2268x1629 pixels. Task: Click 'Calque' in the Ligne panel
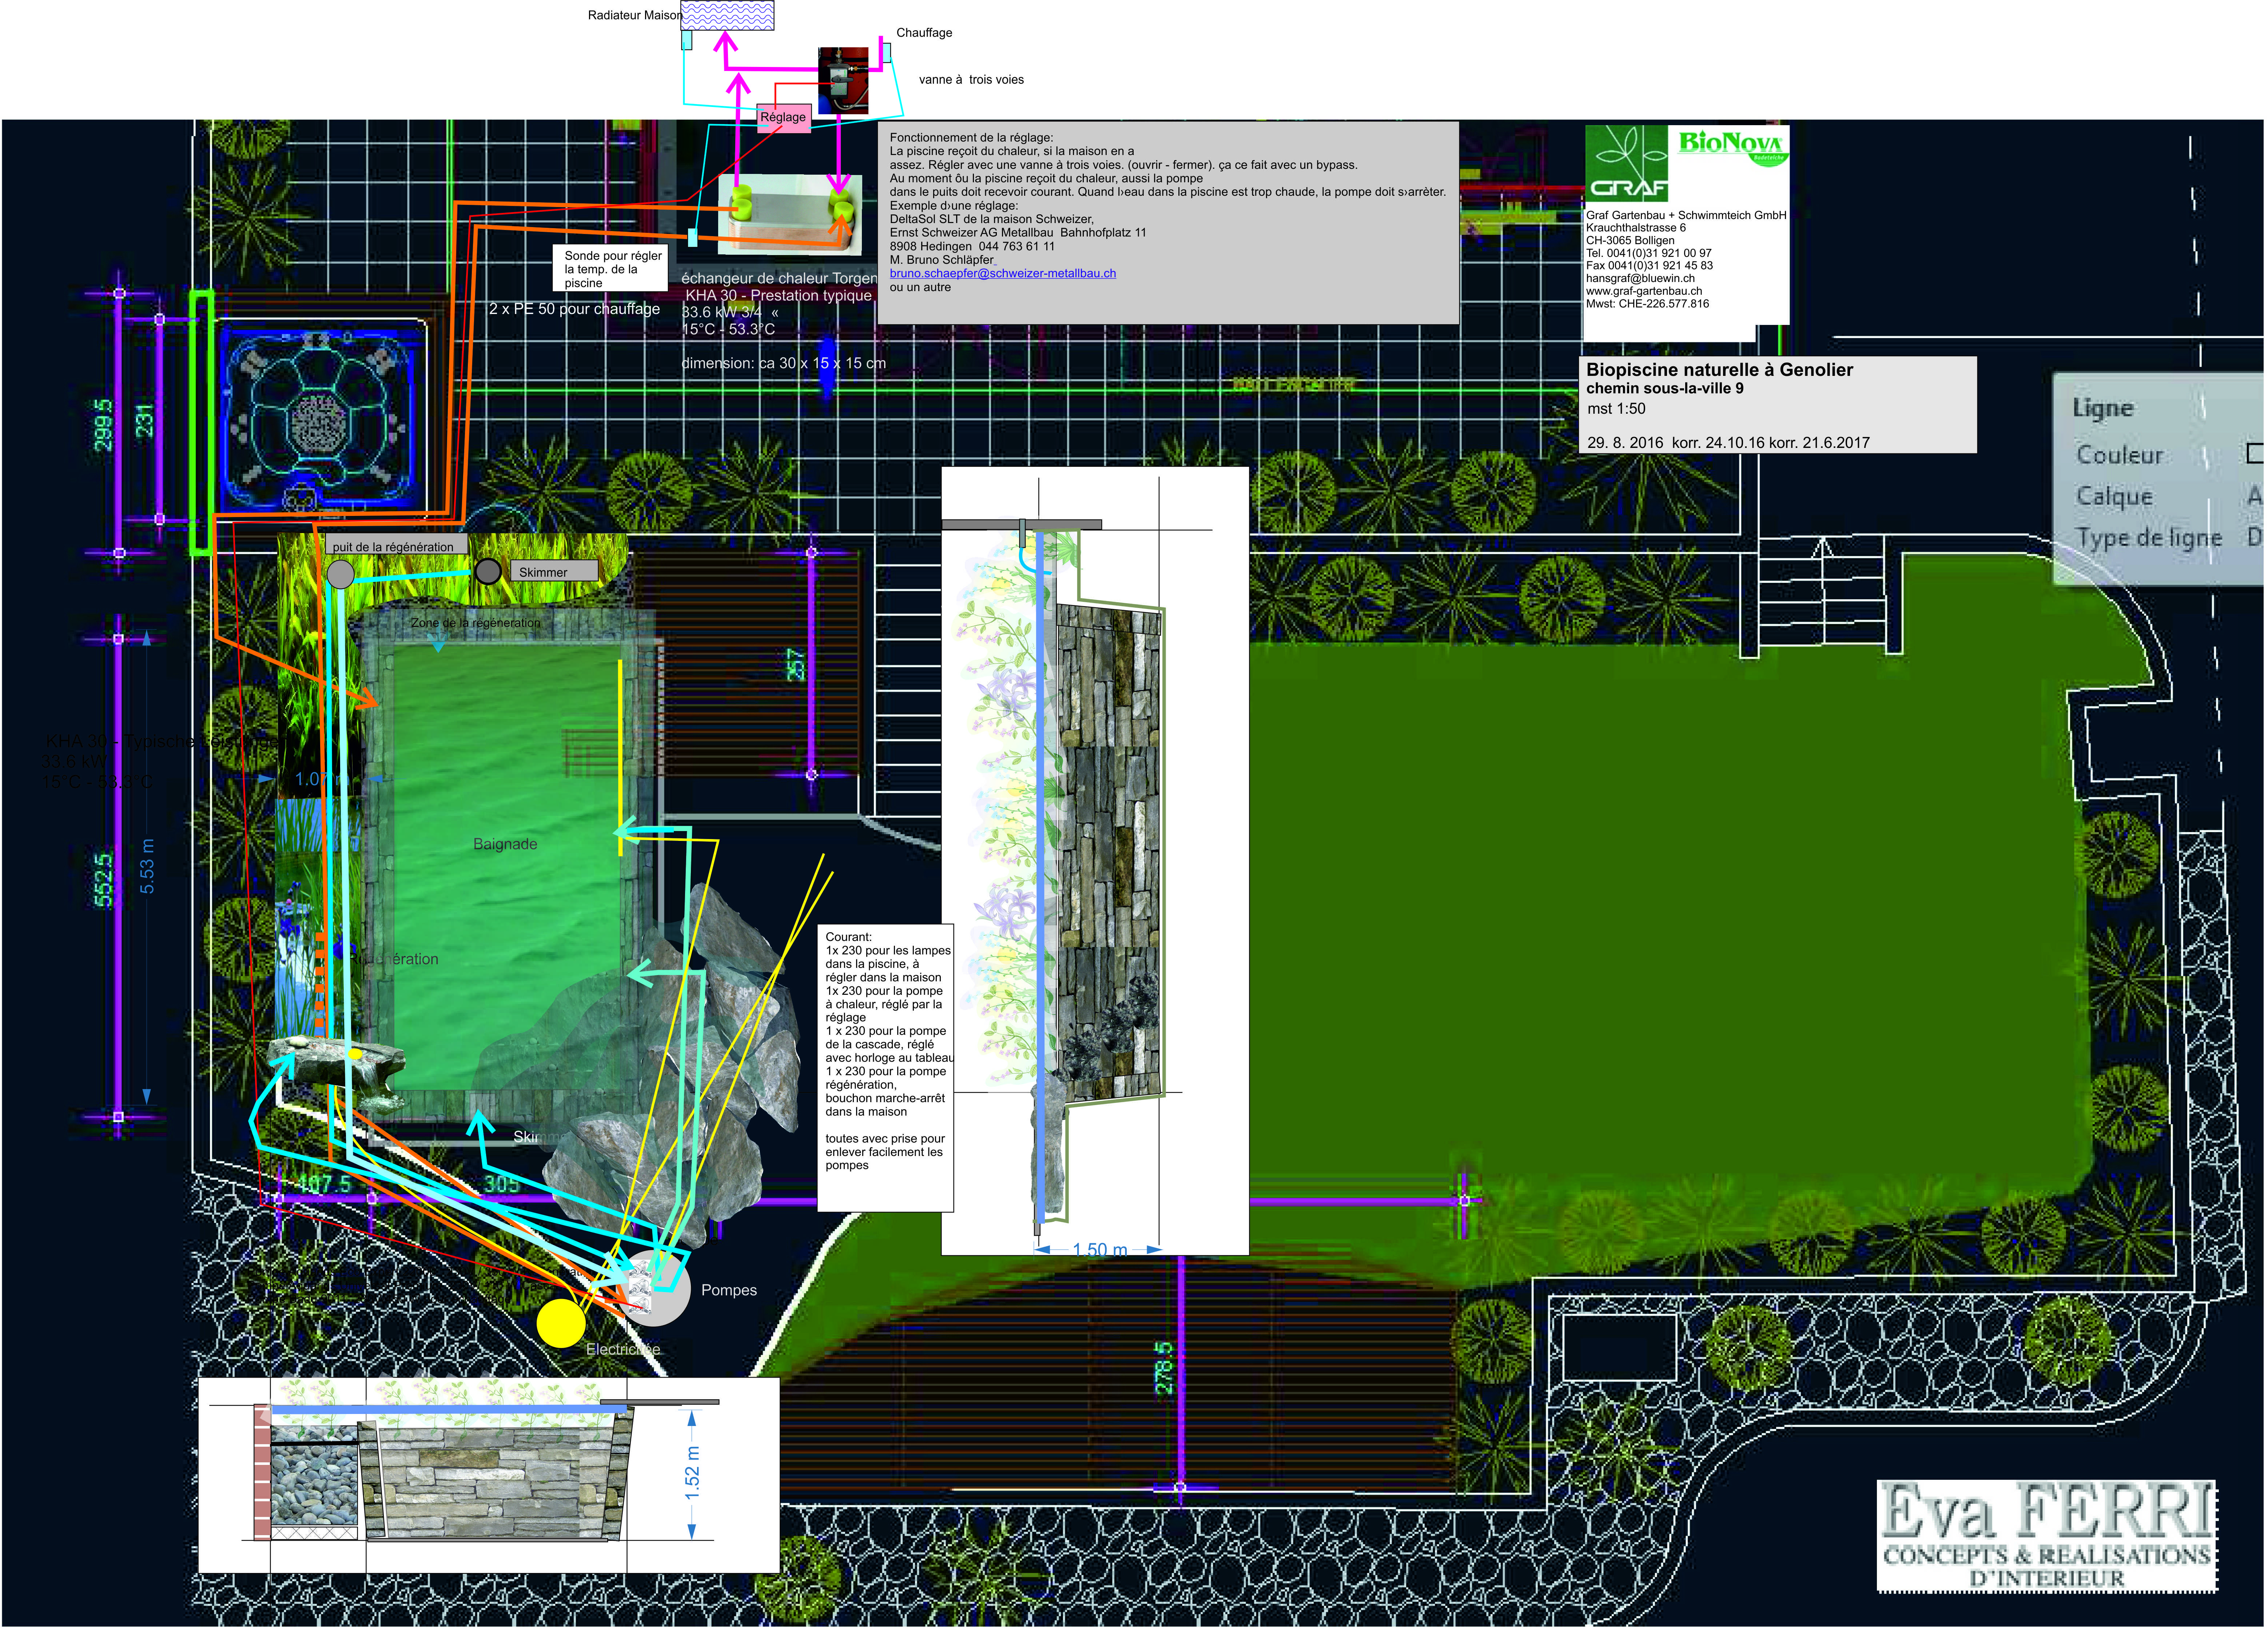pos(2114,496)
